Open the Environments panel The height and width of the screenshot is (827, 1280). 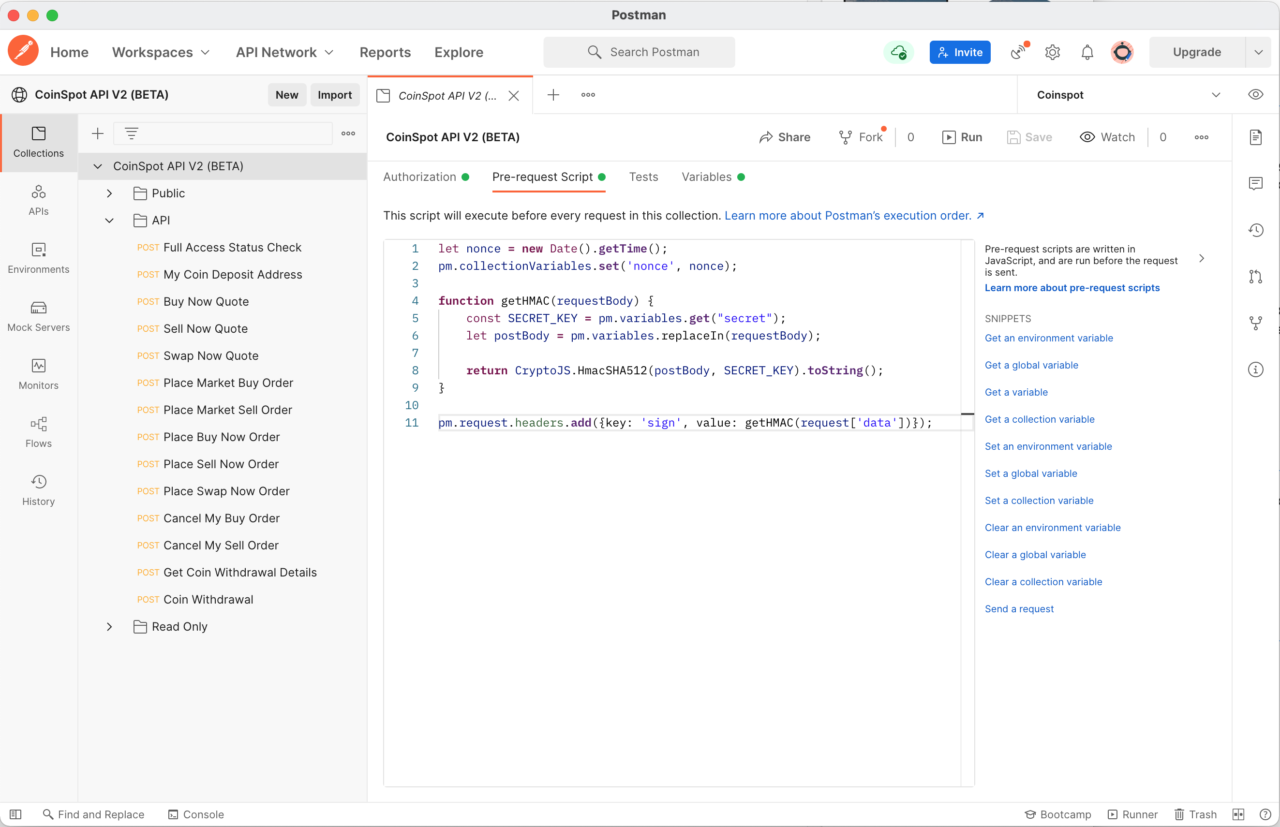pos(38,260)
